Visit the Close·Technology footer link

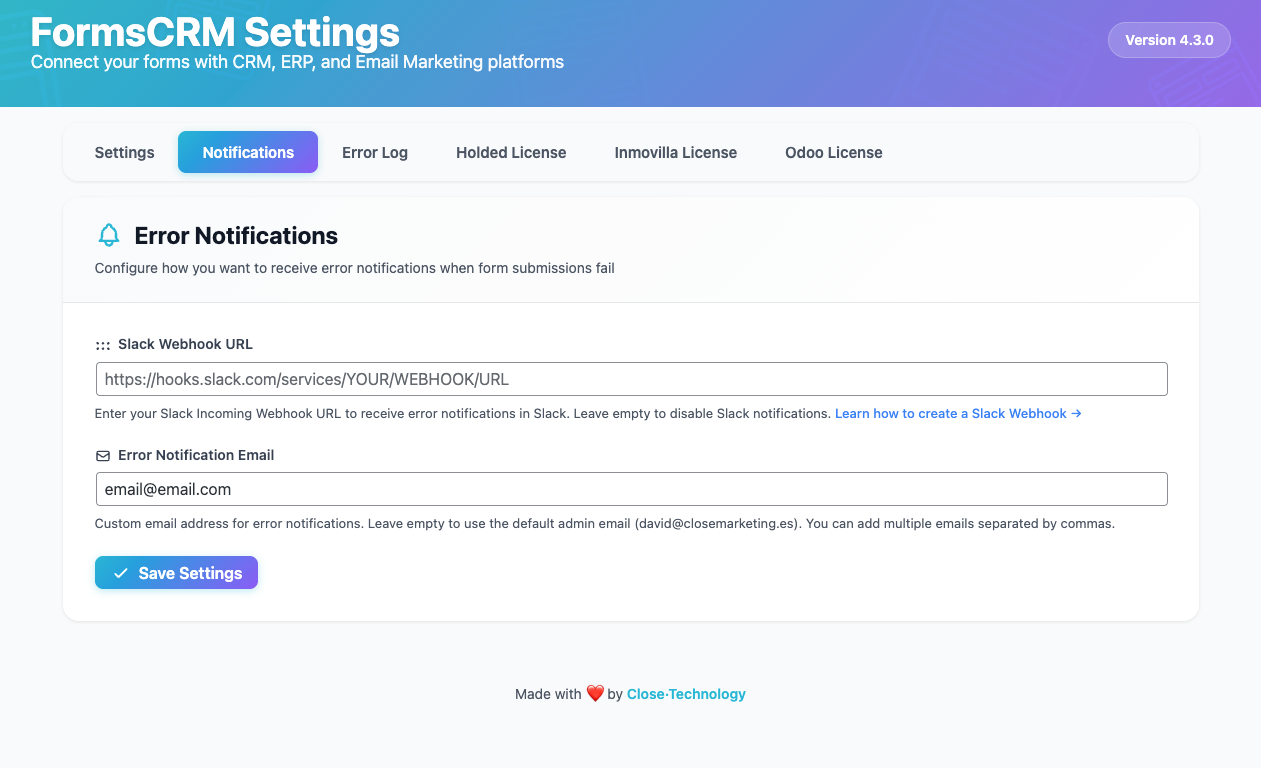pyautogui.click(x=686, y=694)
